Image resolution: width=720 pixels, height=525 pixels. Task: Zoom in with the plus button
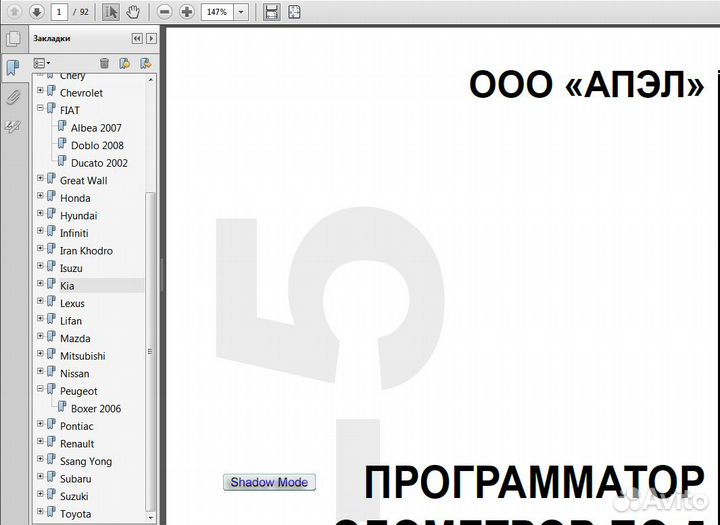(187, 11)
